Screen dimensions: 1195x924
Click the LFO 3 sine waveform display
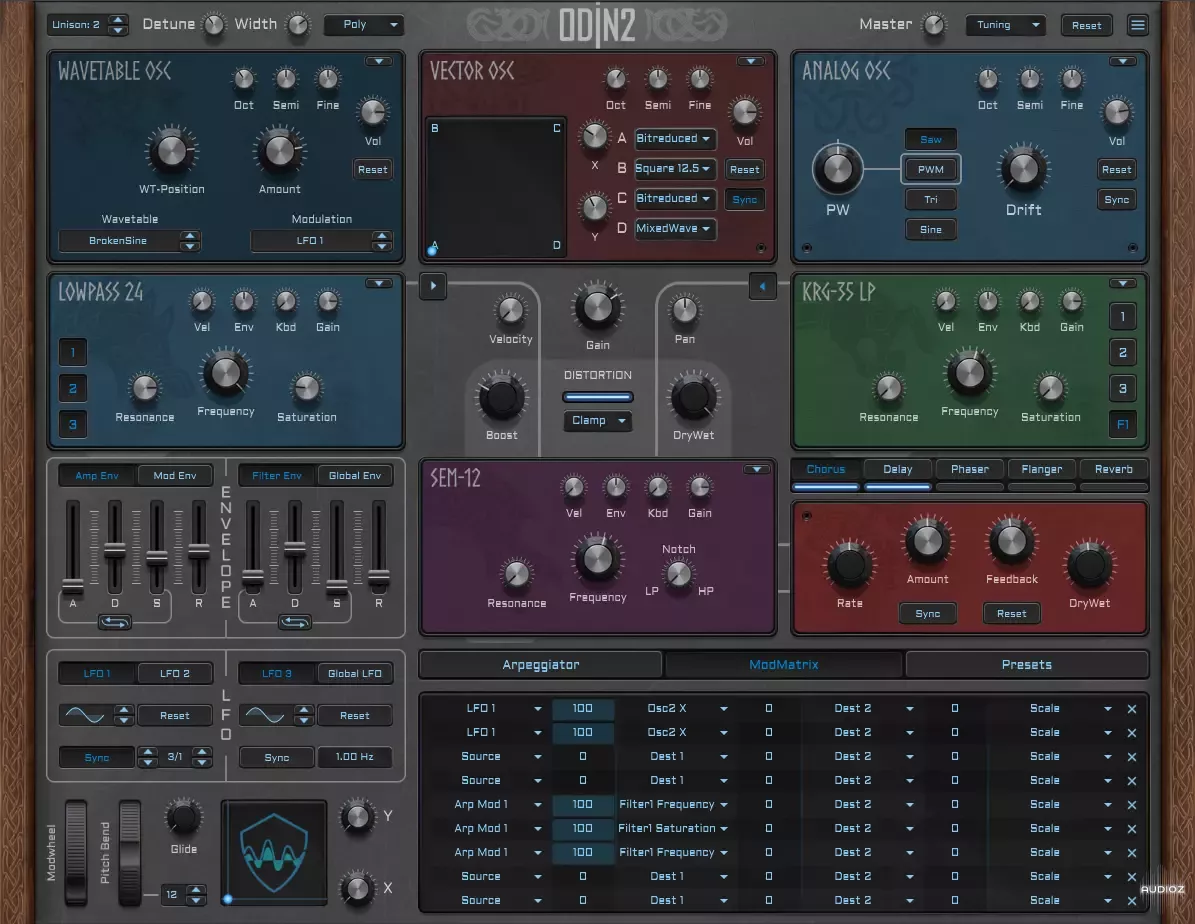click(x=265, y=715)
